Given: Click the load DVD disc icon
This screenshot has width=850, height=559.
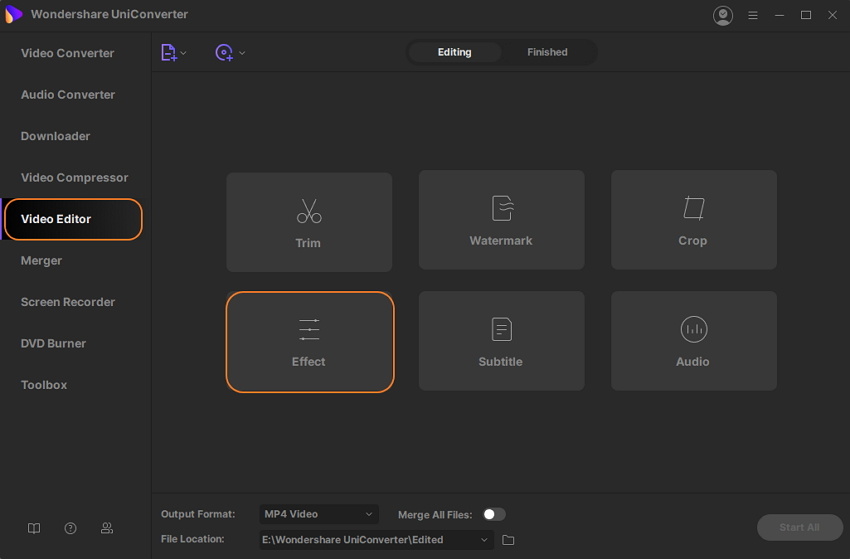Looking at the screenshot, I should pyautogui.click(x=224, y=53).
